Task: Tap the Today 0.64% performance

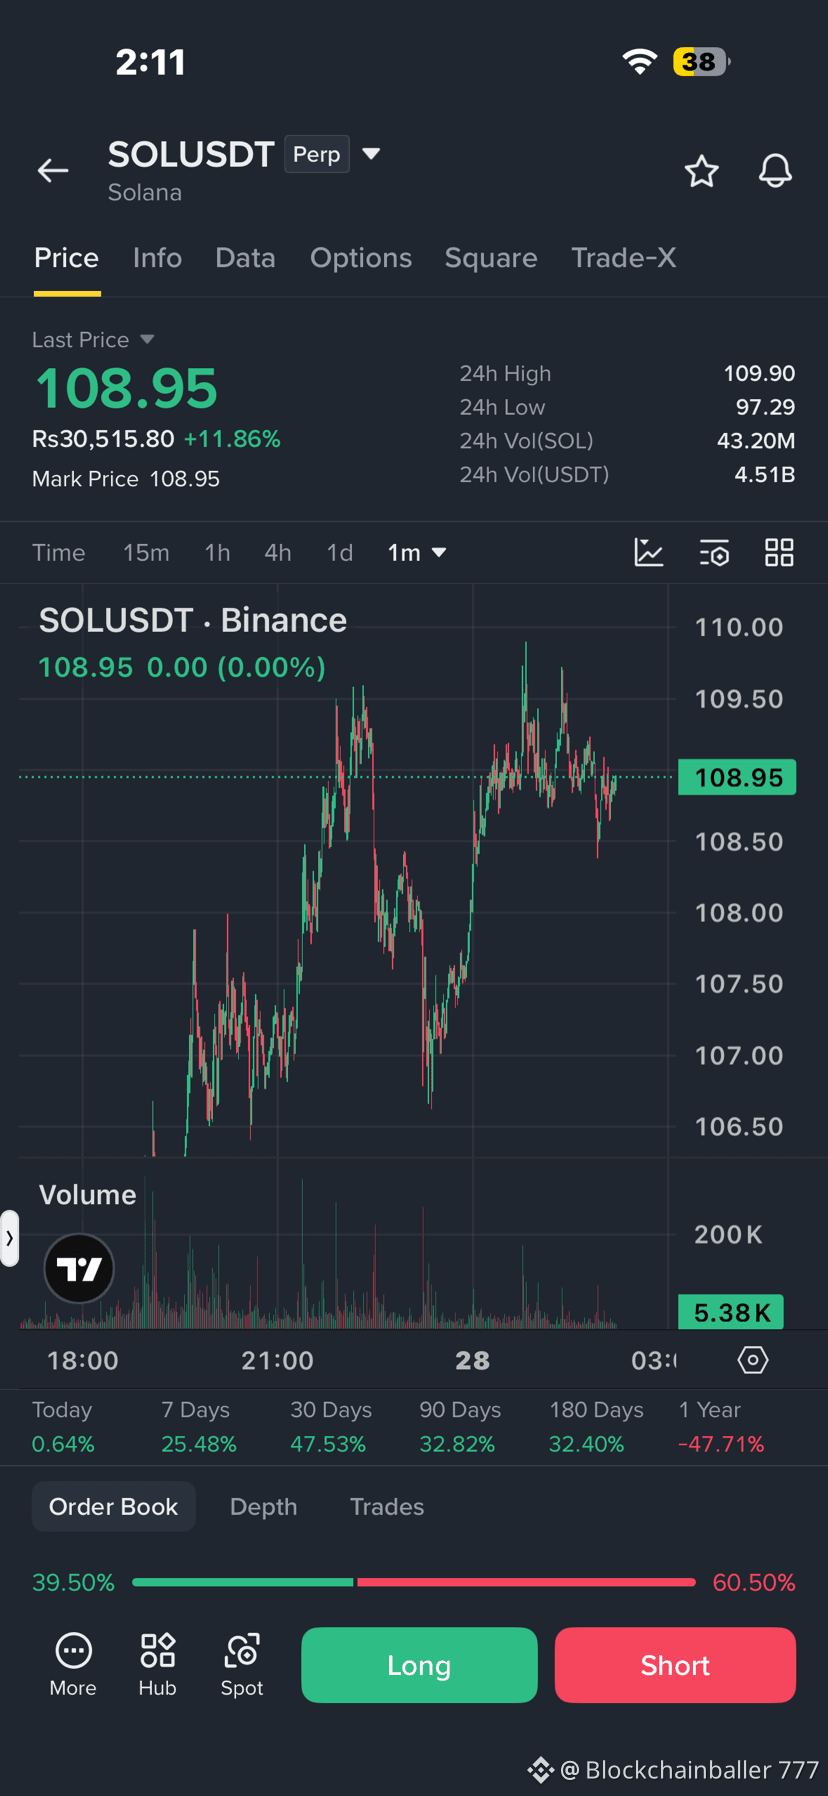Action: pos(63,1427)
